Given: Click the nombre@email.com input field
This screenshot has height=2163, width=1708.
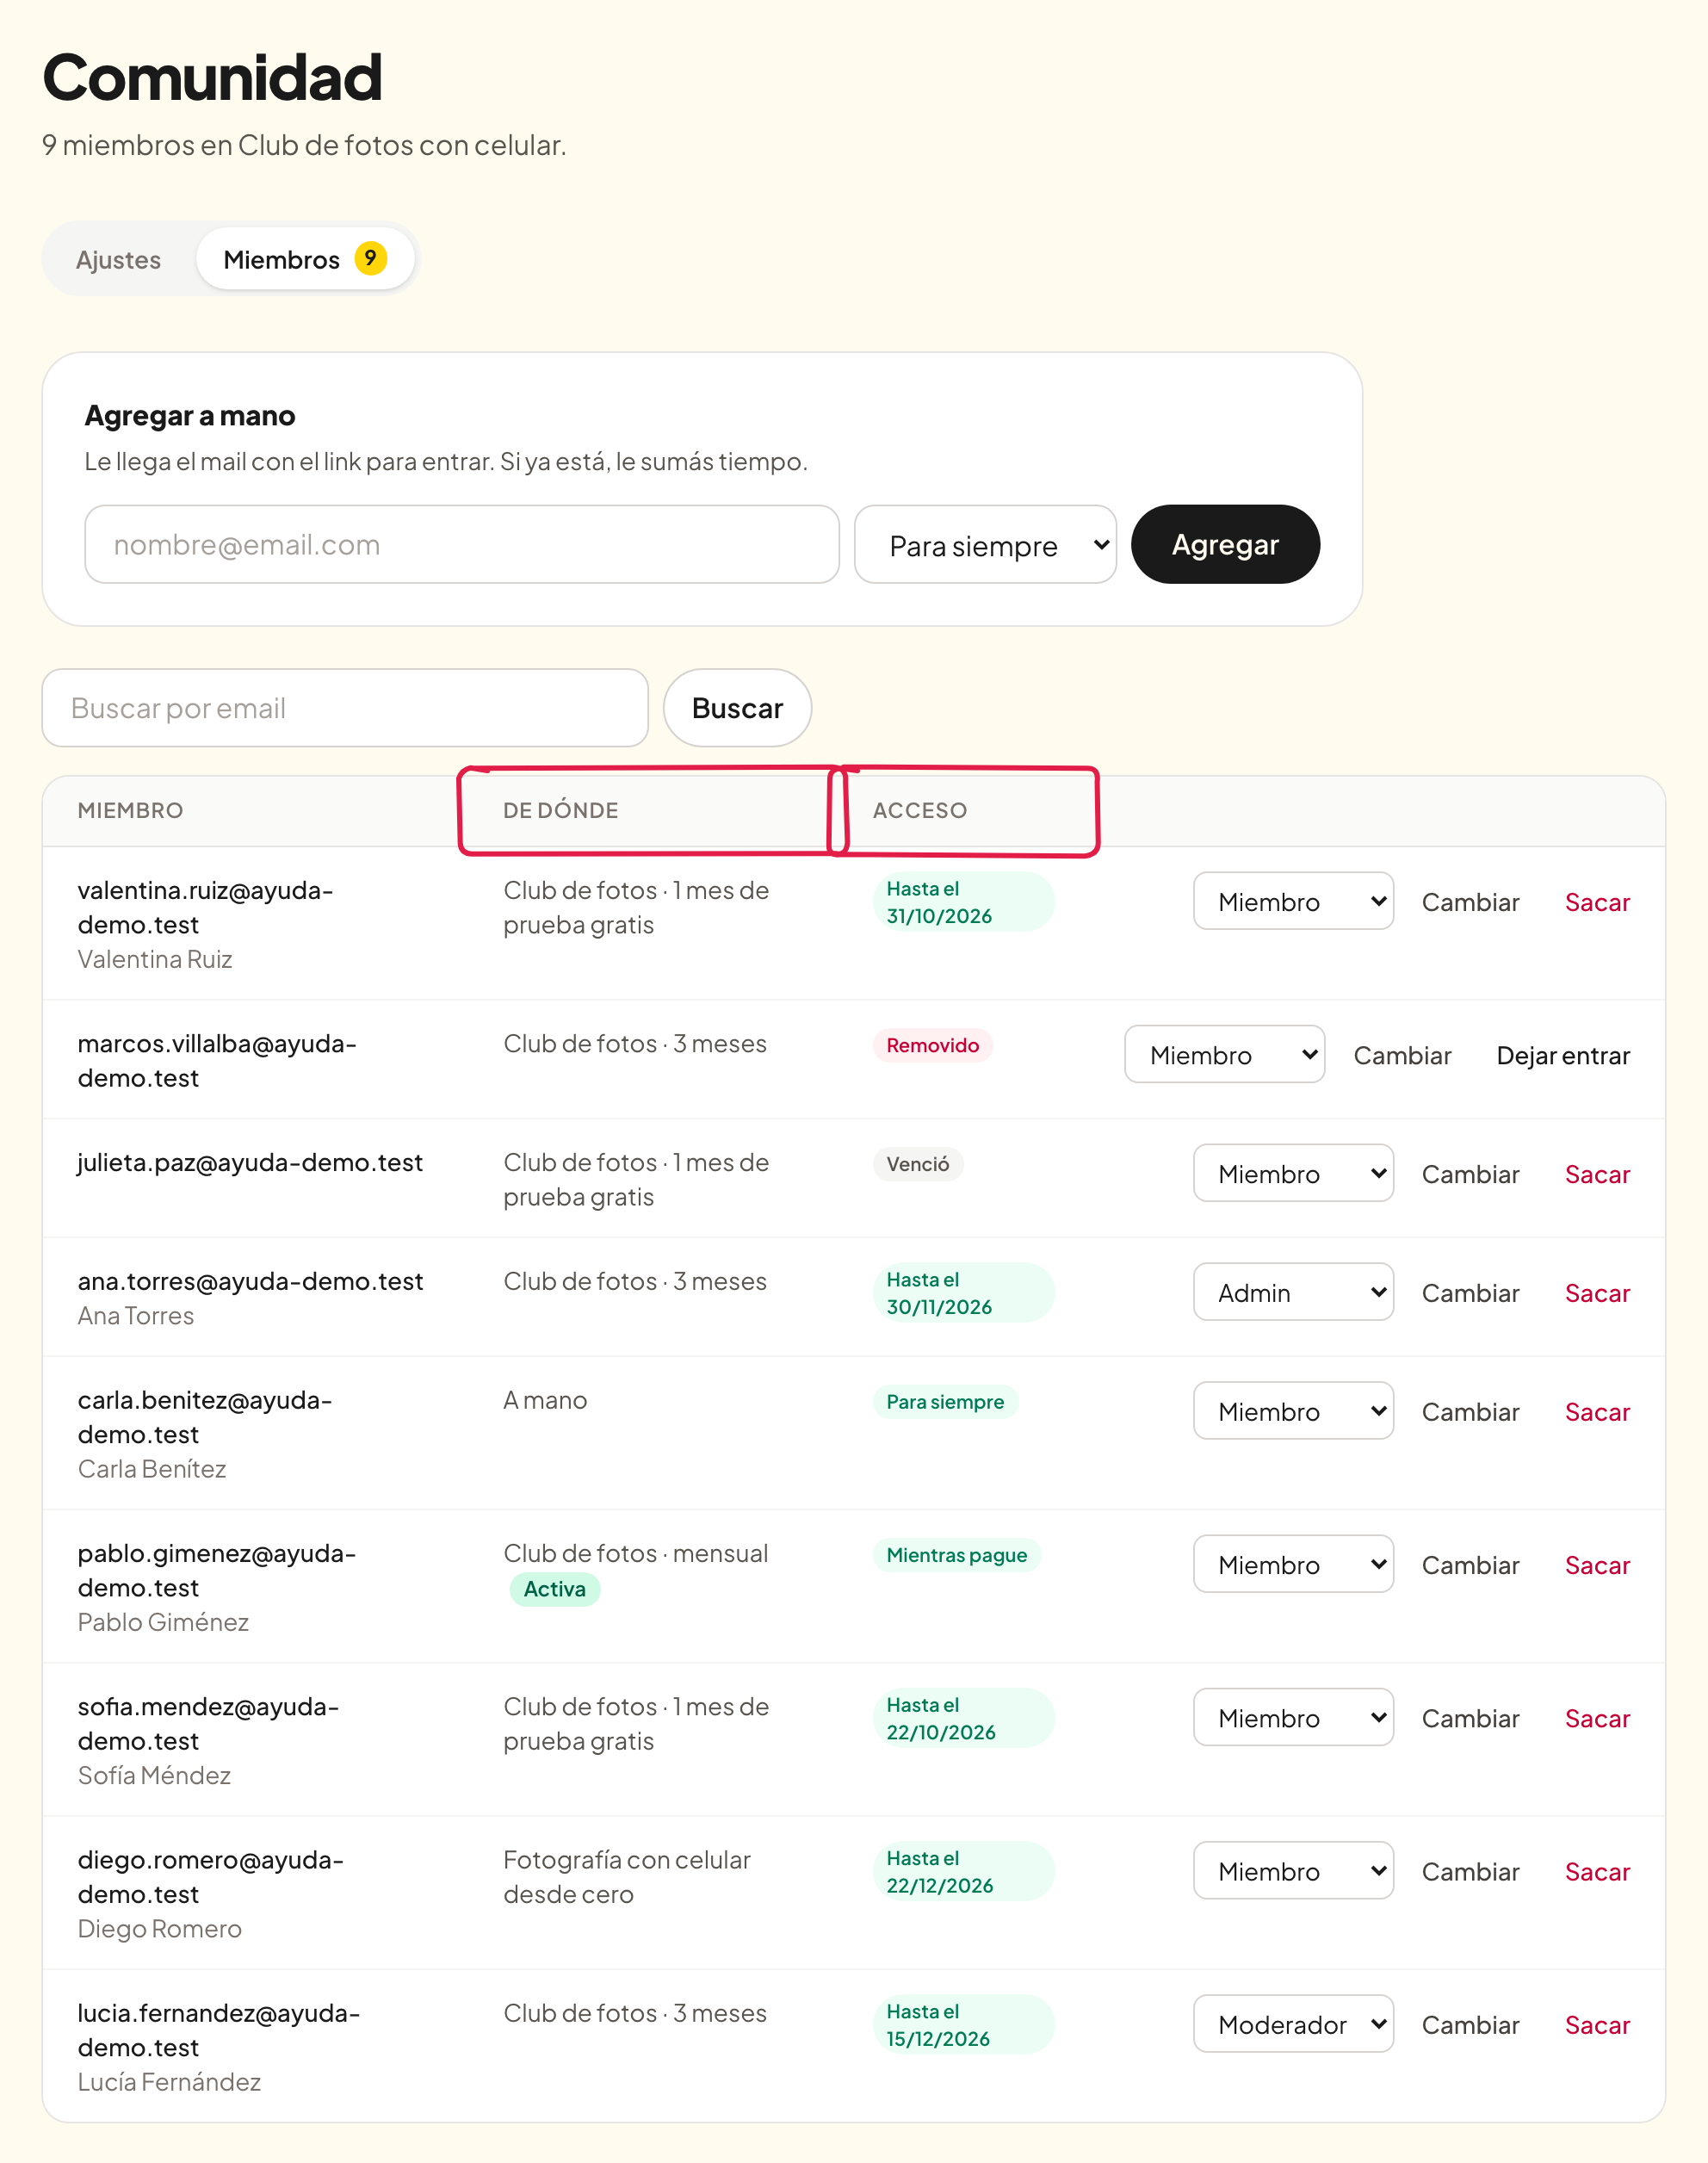Looking at the screenshot, I should (462, 544).
